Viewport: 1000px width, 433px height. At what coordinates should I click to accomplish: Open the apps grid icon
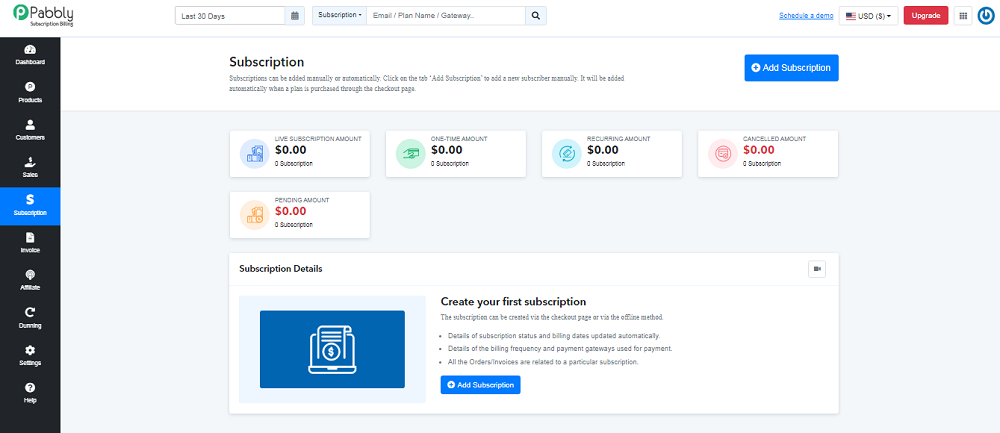coord(963,16)
